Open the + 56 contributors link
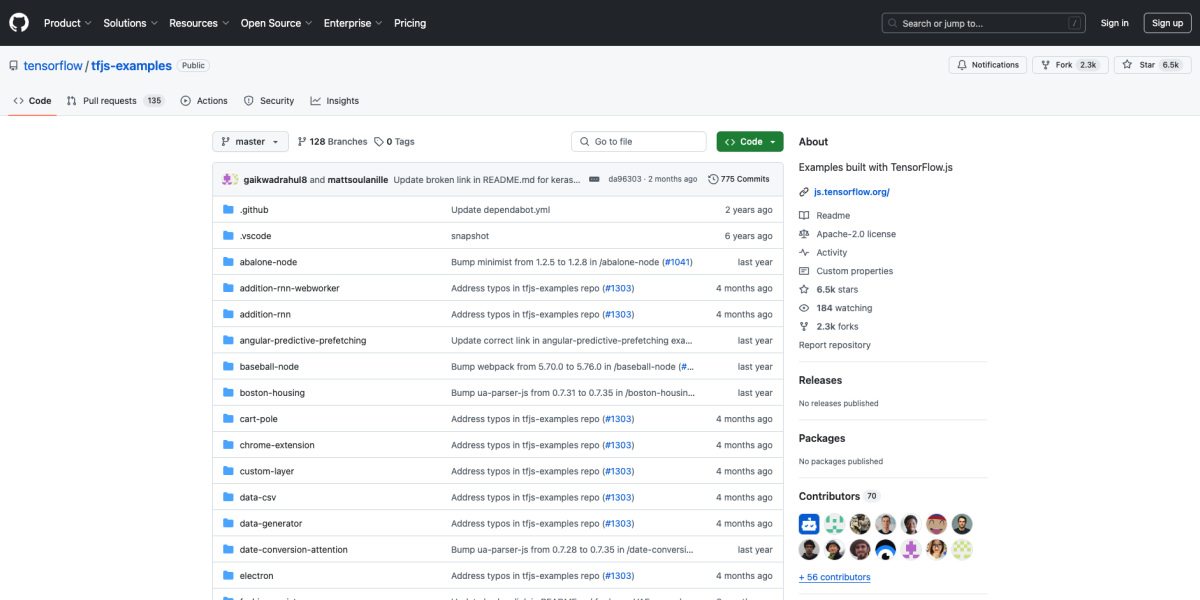 click(x=834, y=577)
